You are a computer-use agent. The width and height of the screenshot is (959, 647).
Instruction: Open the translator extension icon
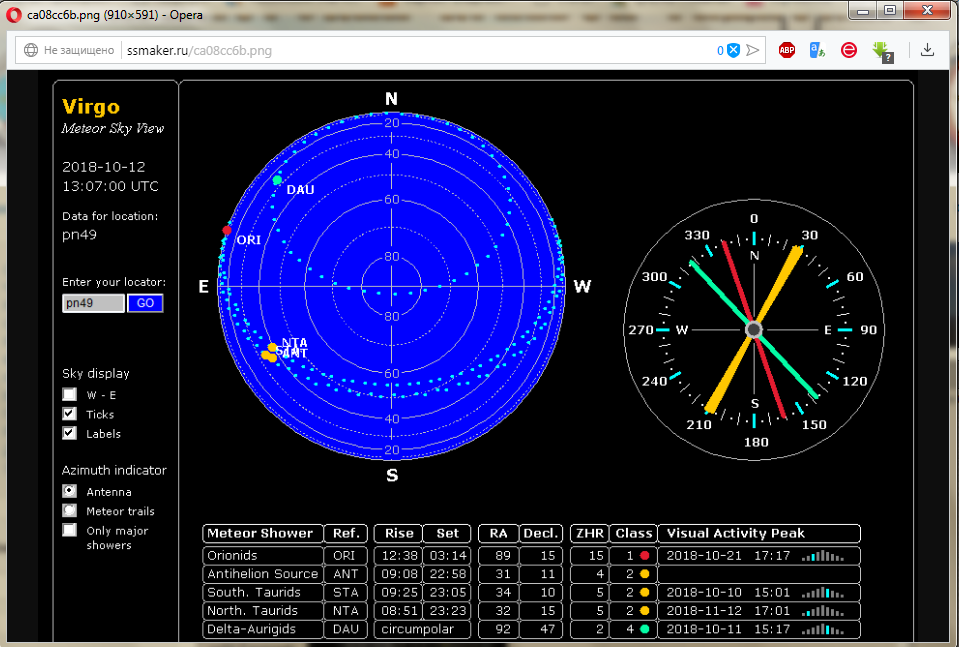pos(817,50)
